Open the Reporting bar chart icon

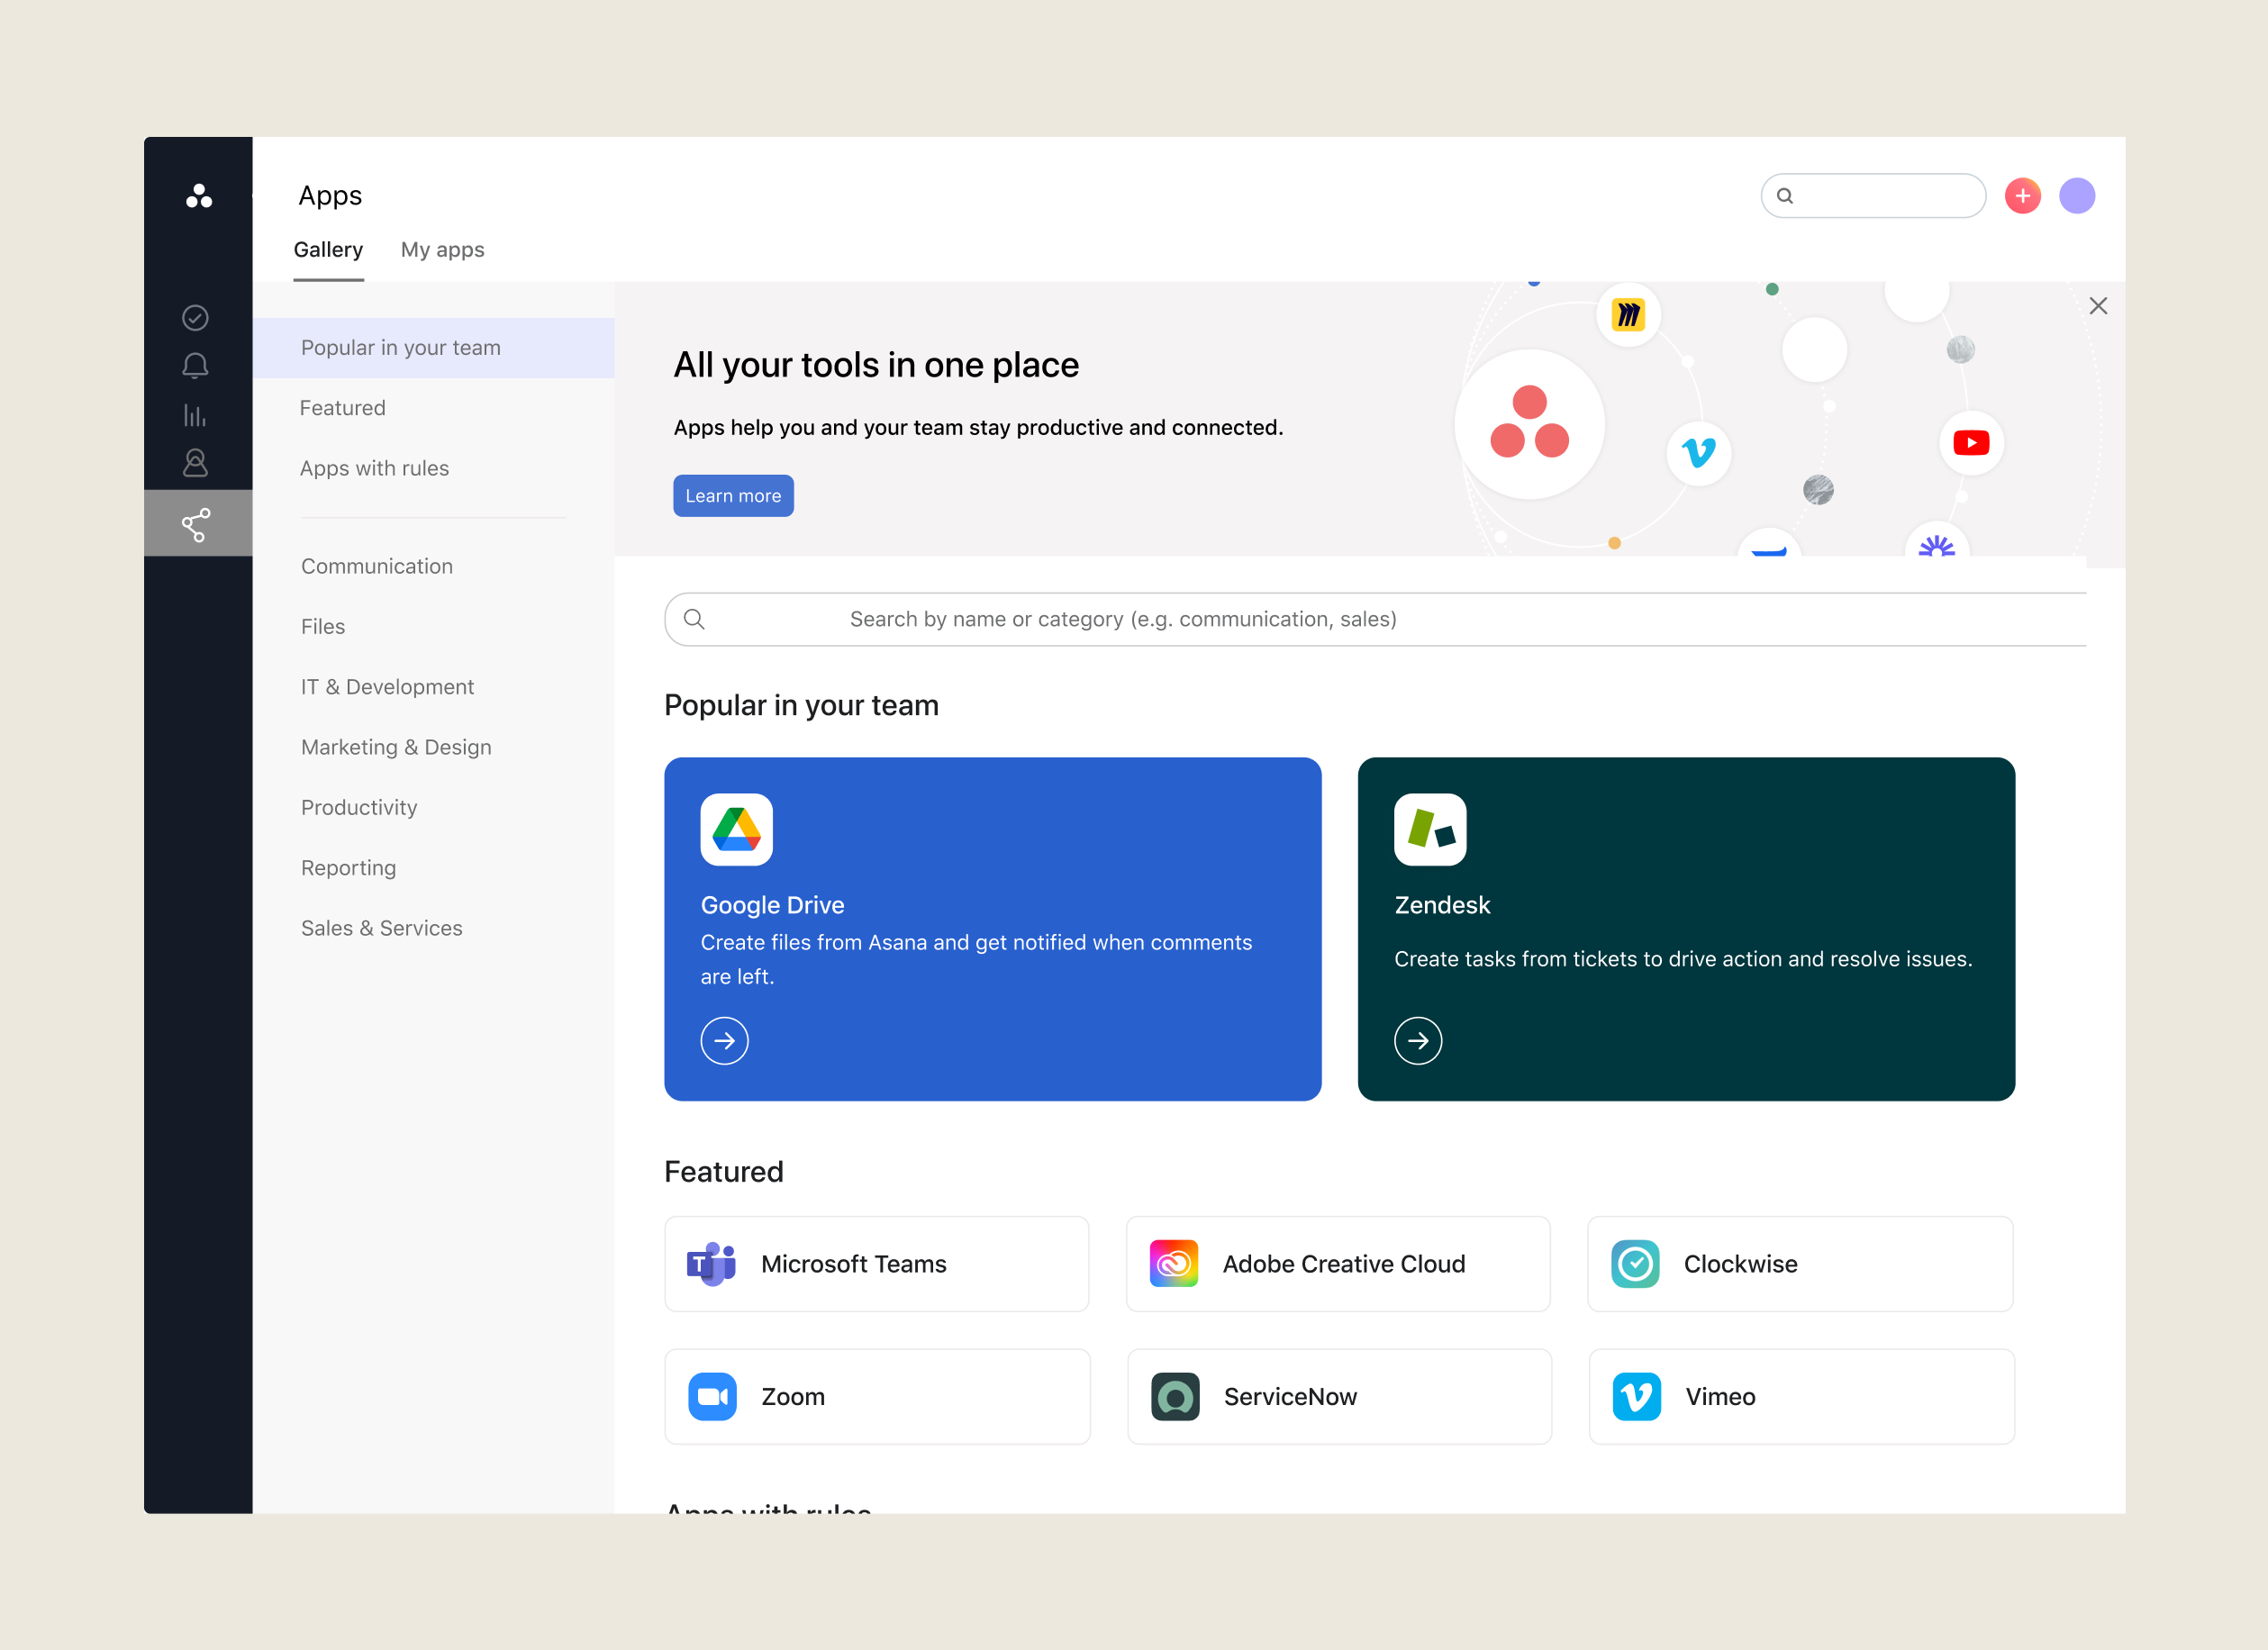point(195,415)
